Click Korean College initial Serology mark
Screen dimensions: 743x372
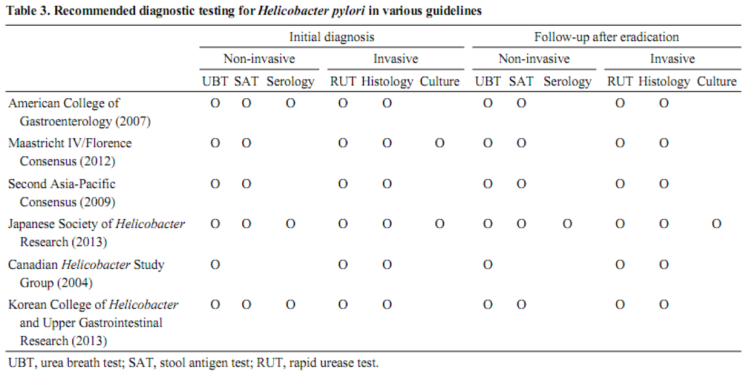pyautogui.click(x=290, y=305)
